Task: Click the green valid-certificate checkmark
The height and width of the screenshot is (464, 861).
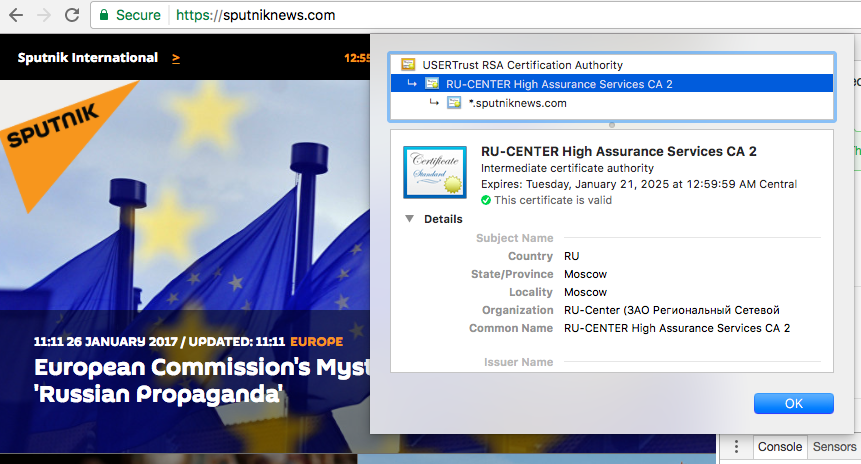Action: [486, 200]
